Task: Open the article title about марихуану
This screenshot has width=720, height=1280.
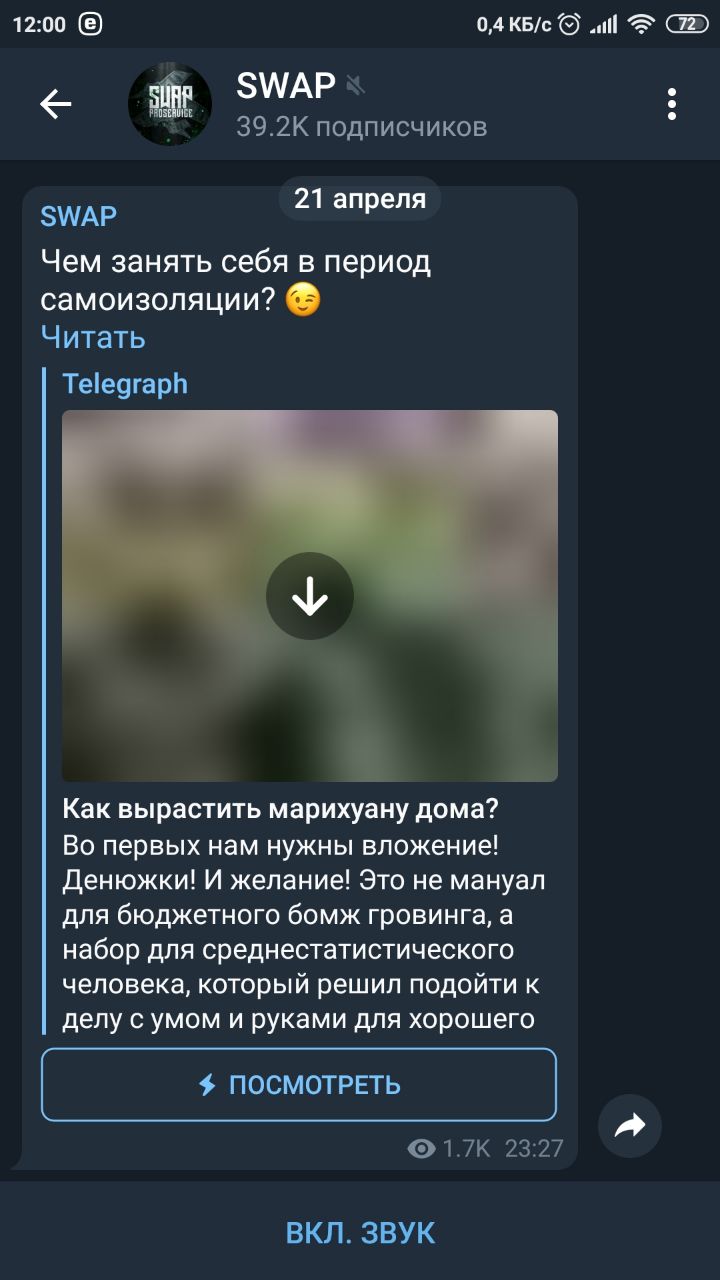Action: coord(281,808)
